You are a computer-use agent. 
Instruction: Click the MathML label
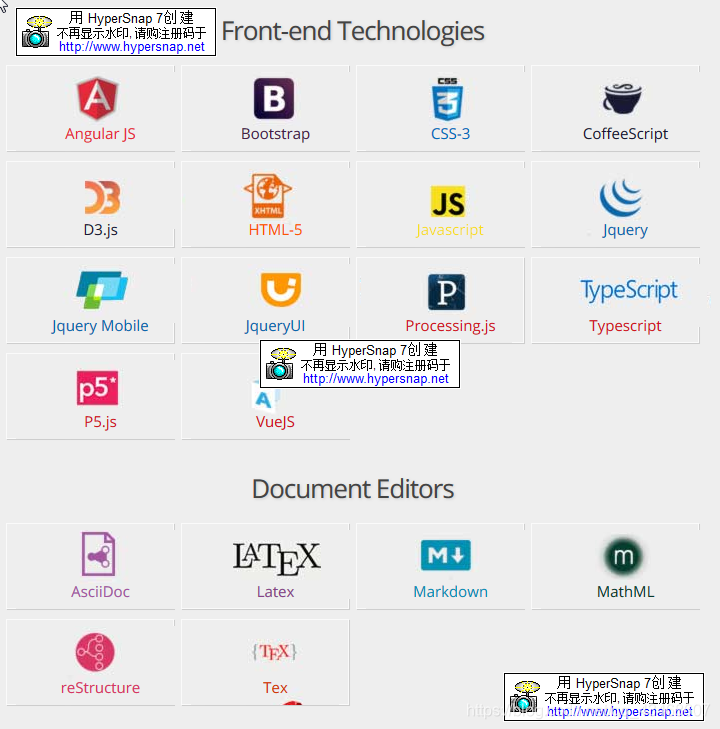click(x=625, y=592)
